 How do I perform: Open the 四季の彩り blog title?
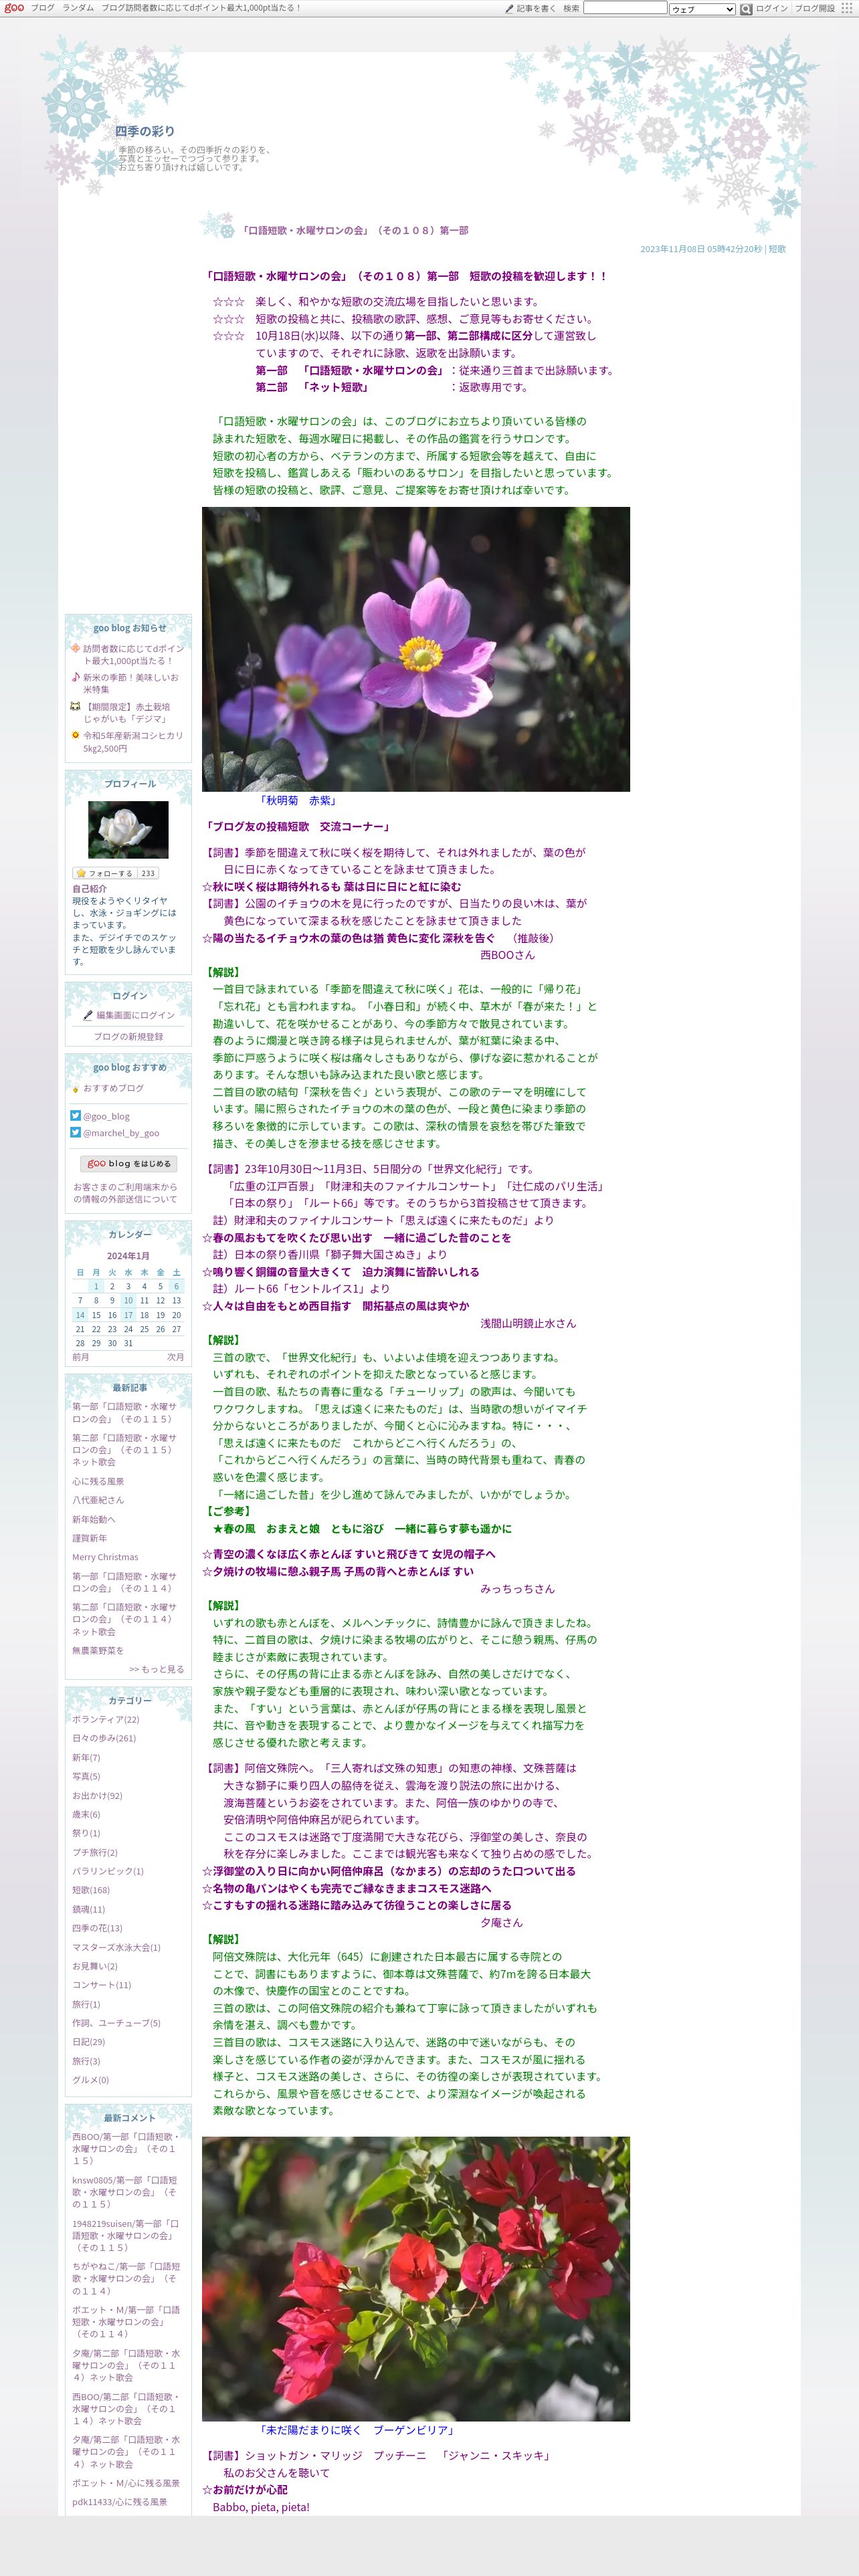point(145,131)
